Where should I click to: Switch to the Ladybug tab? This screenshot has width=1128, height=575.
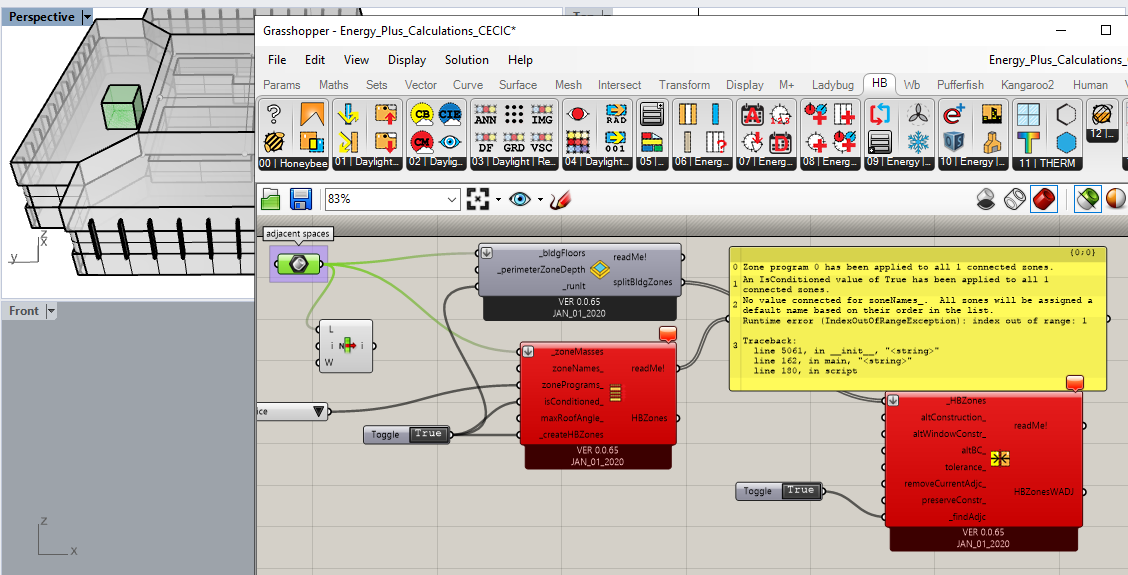(x=833, y=85)
